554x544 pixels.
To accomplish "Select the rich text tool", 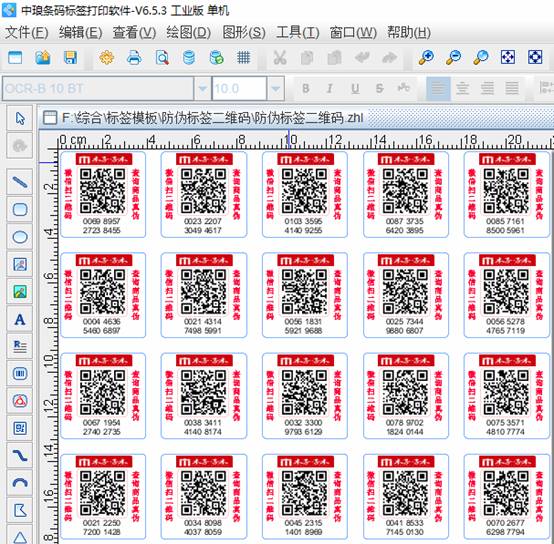I will click(20, 347).
